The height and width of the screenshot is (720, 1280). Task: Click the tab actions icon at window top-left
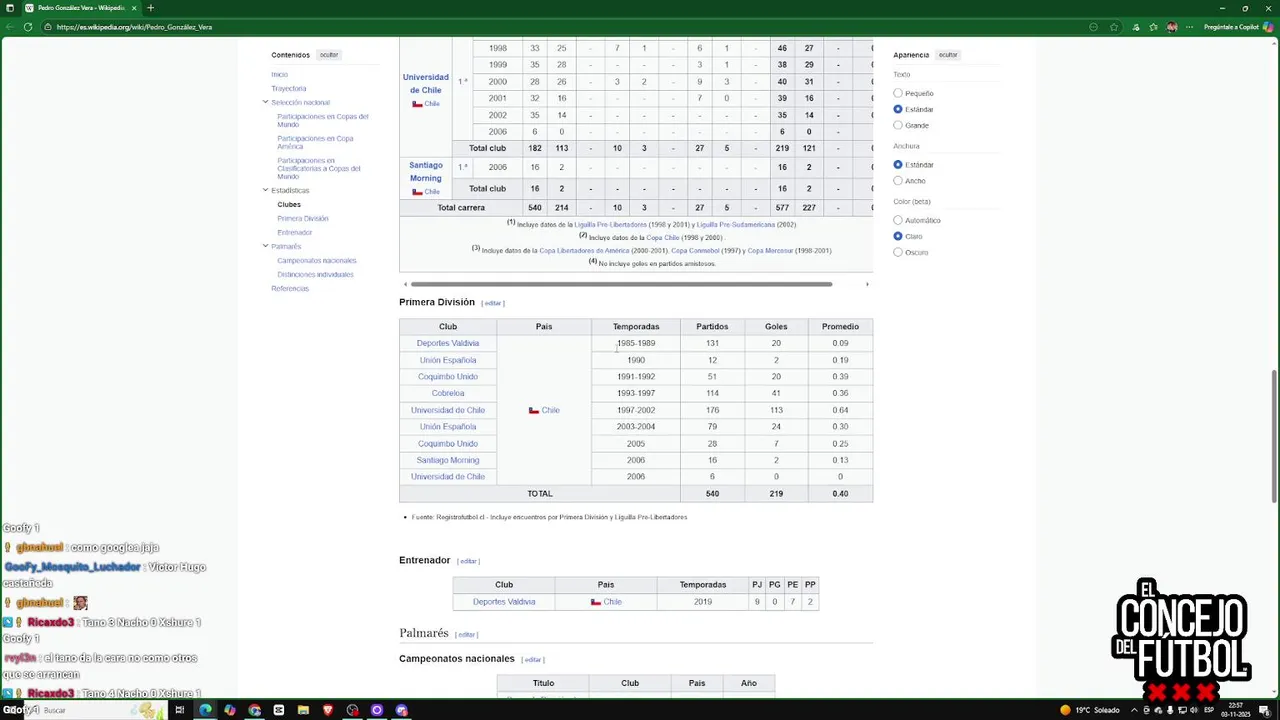(x=9, y=8)
